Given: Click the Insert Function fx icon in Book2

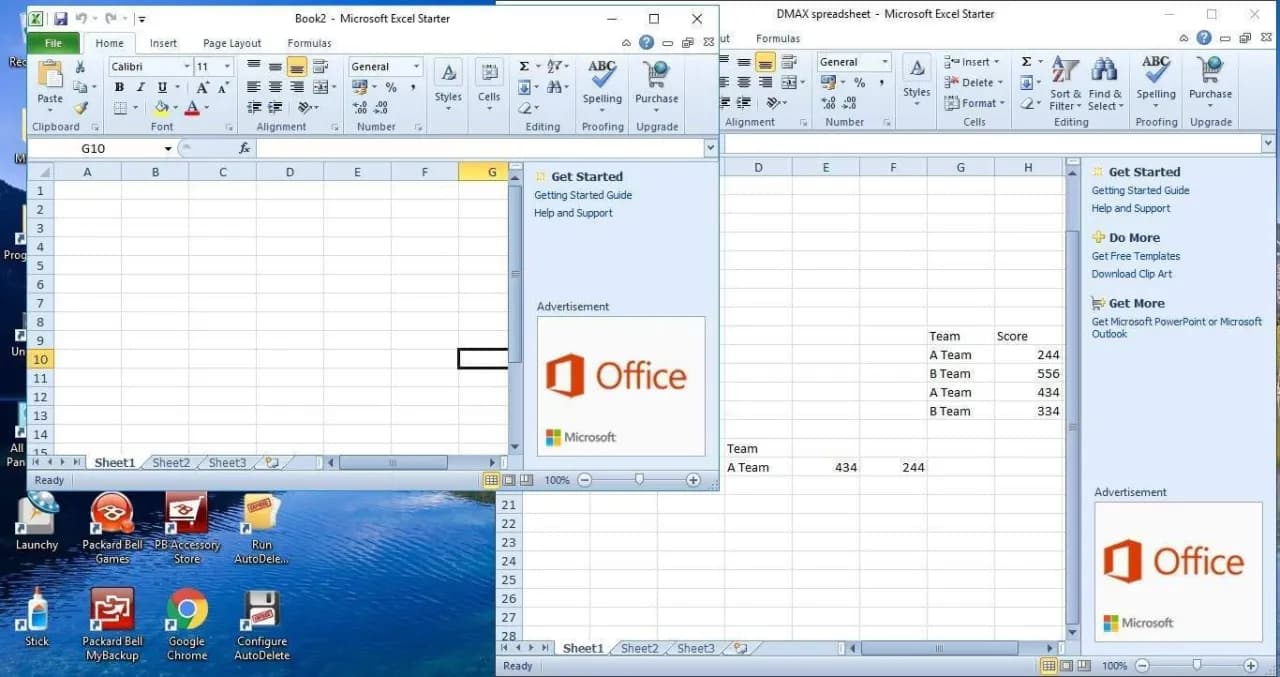Looking at the screenshot, I should coord(244,148).
